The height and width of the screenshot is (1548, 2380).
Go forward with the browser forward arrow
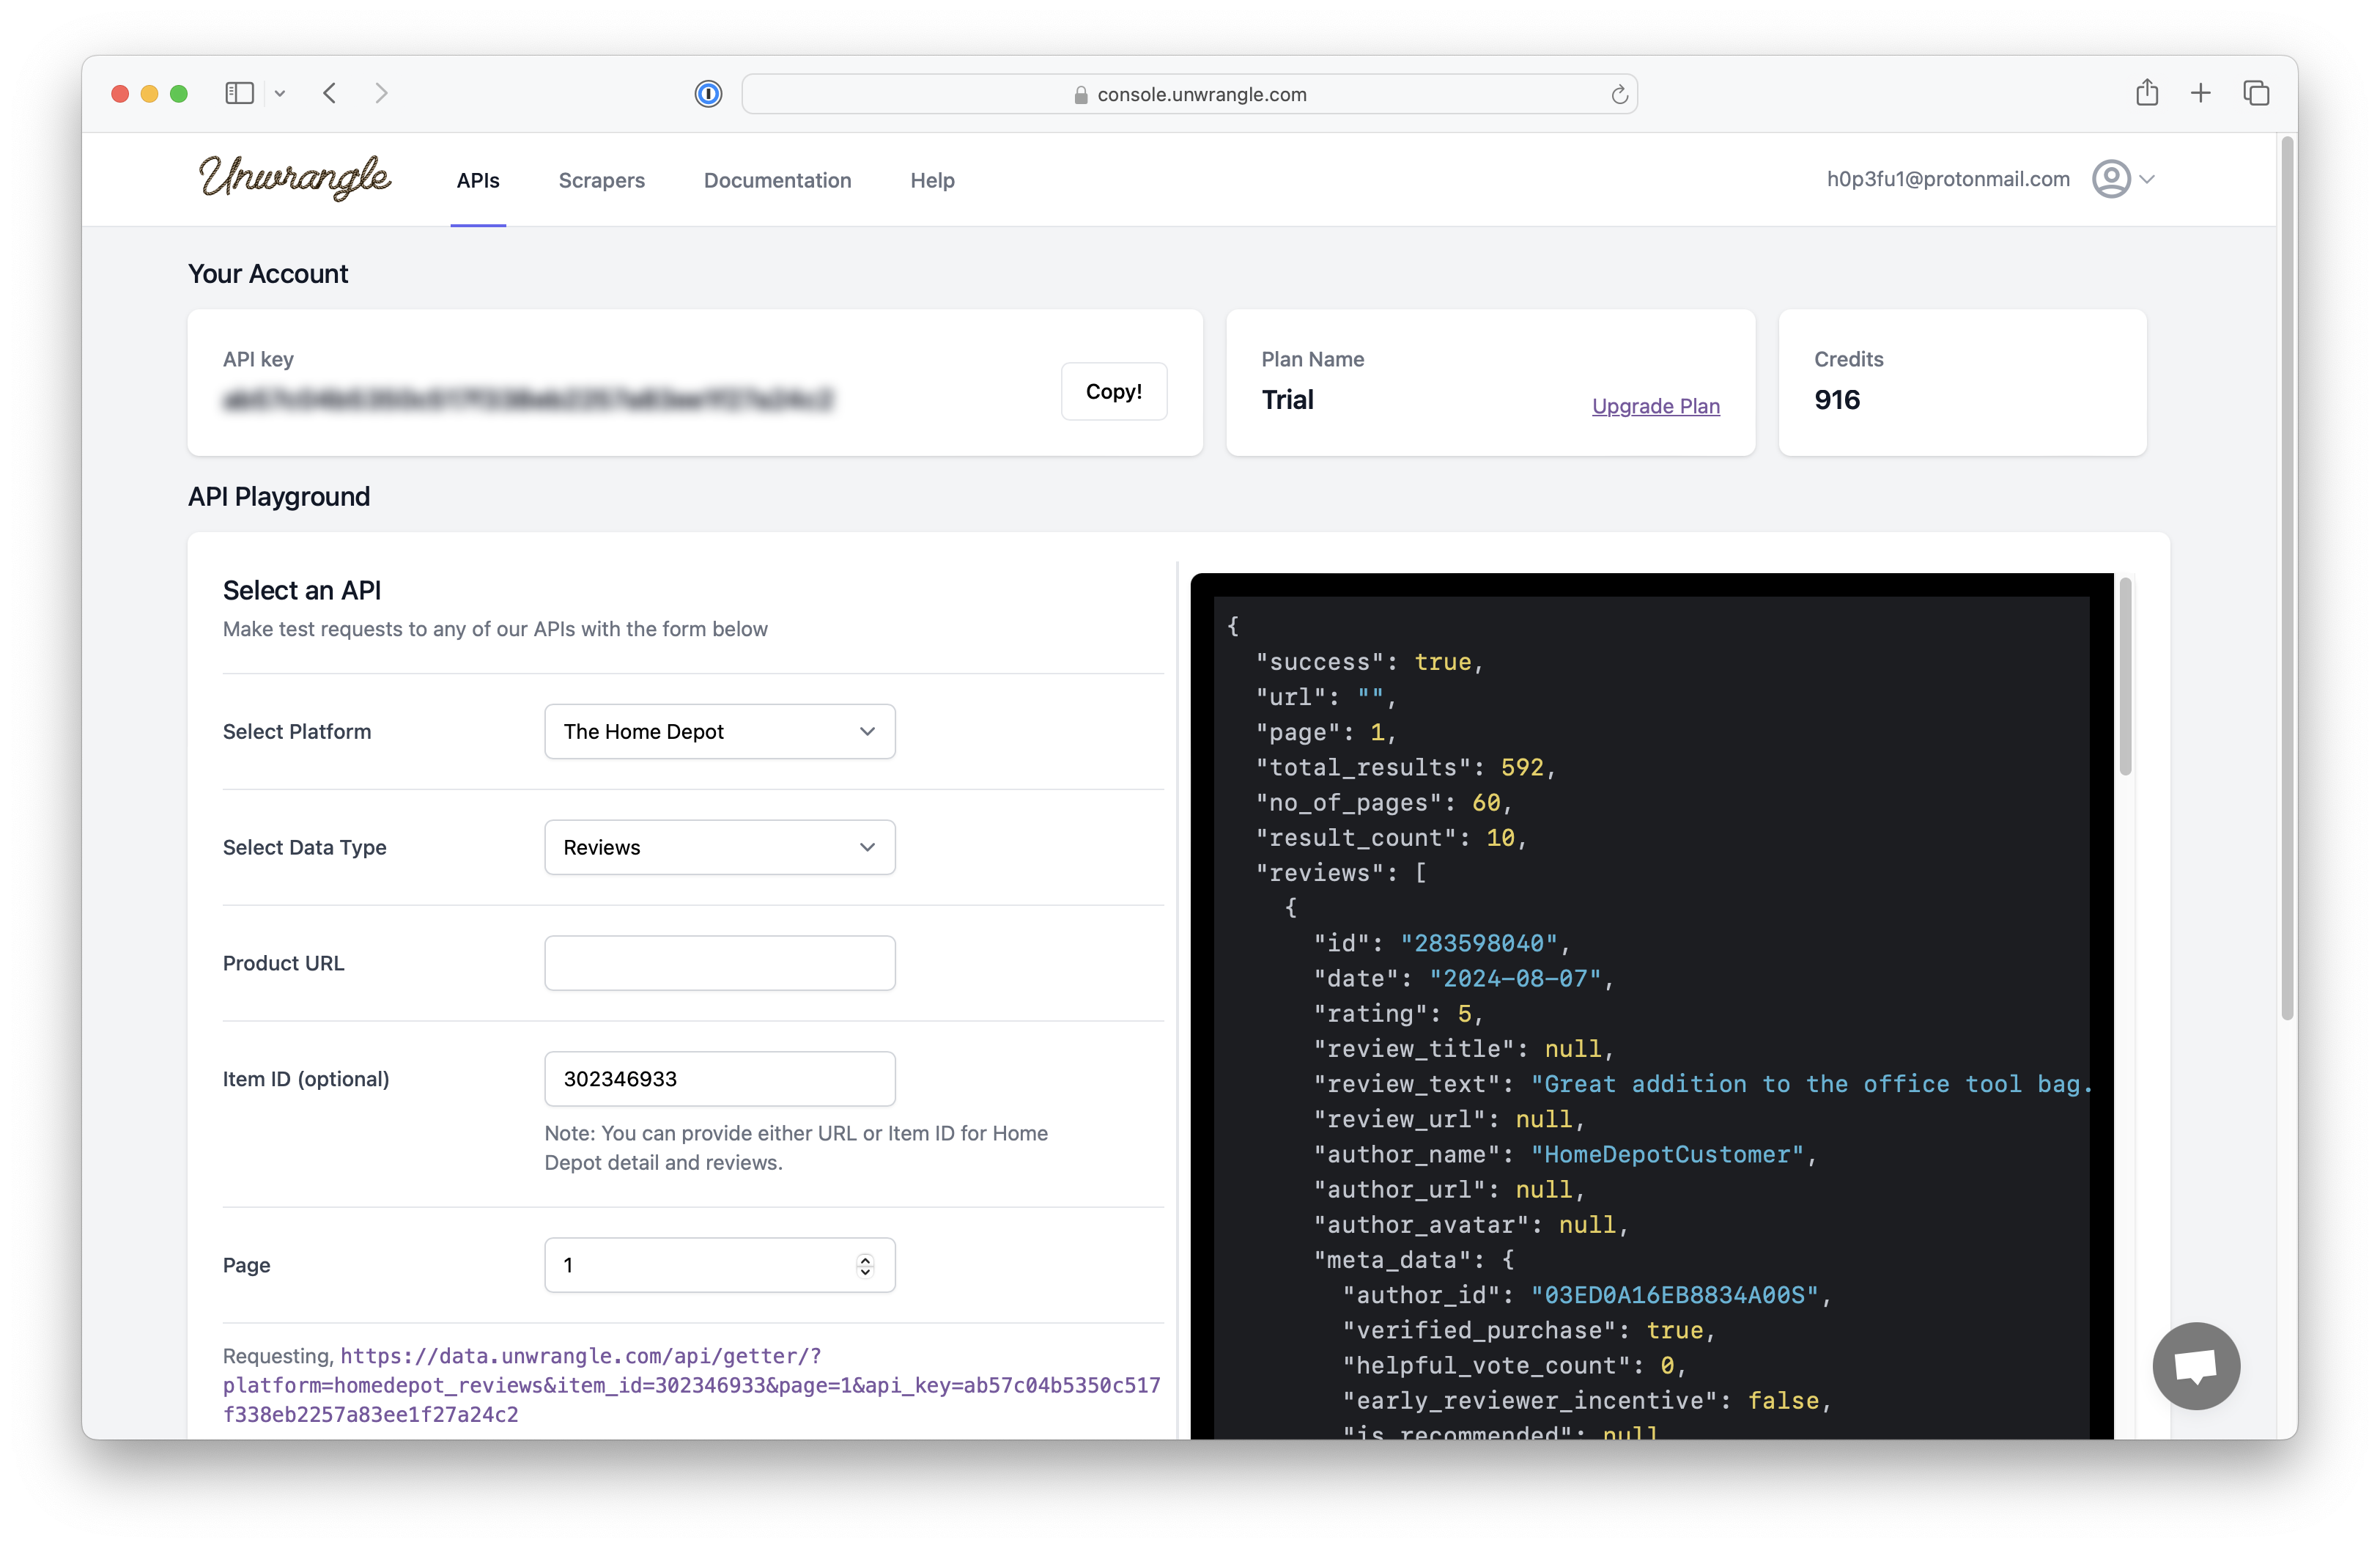381,93
